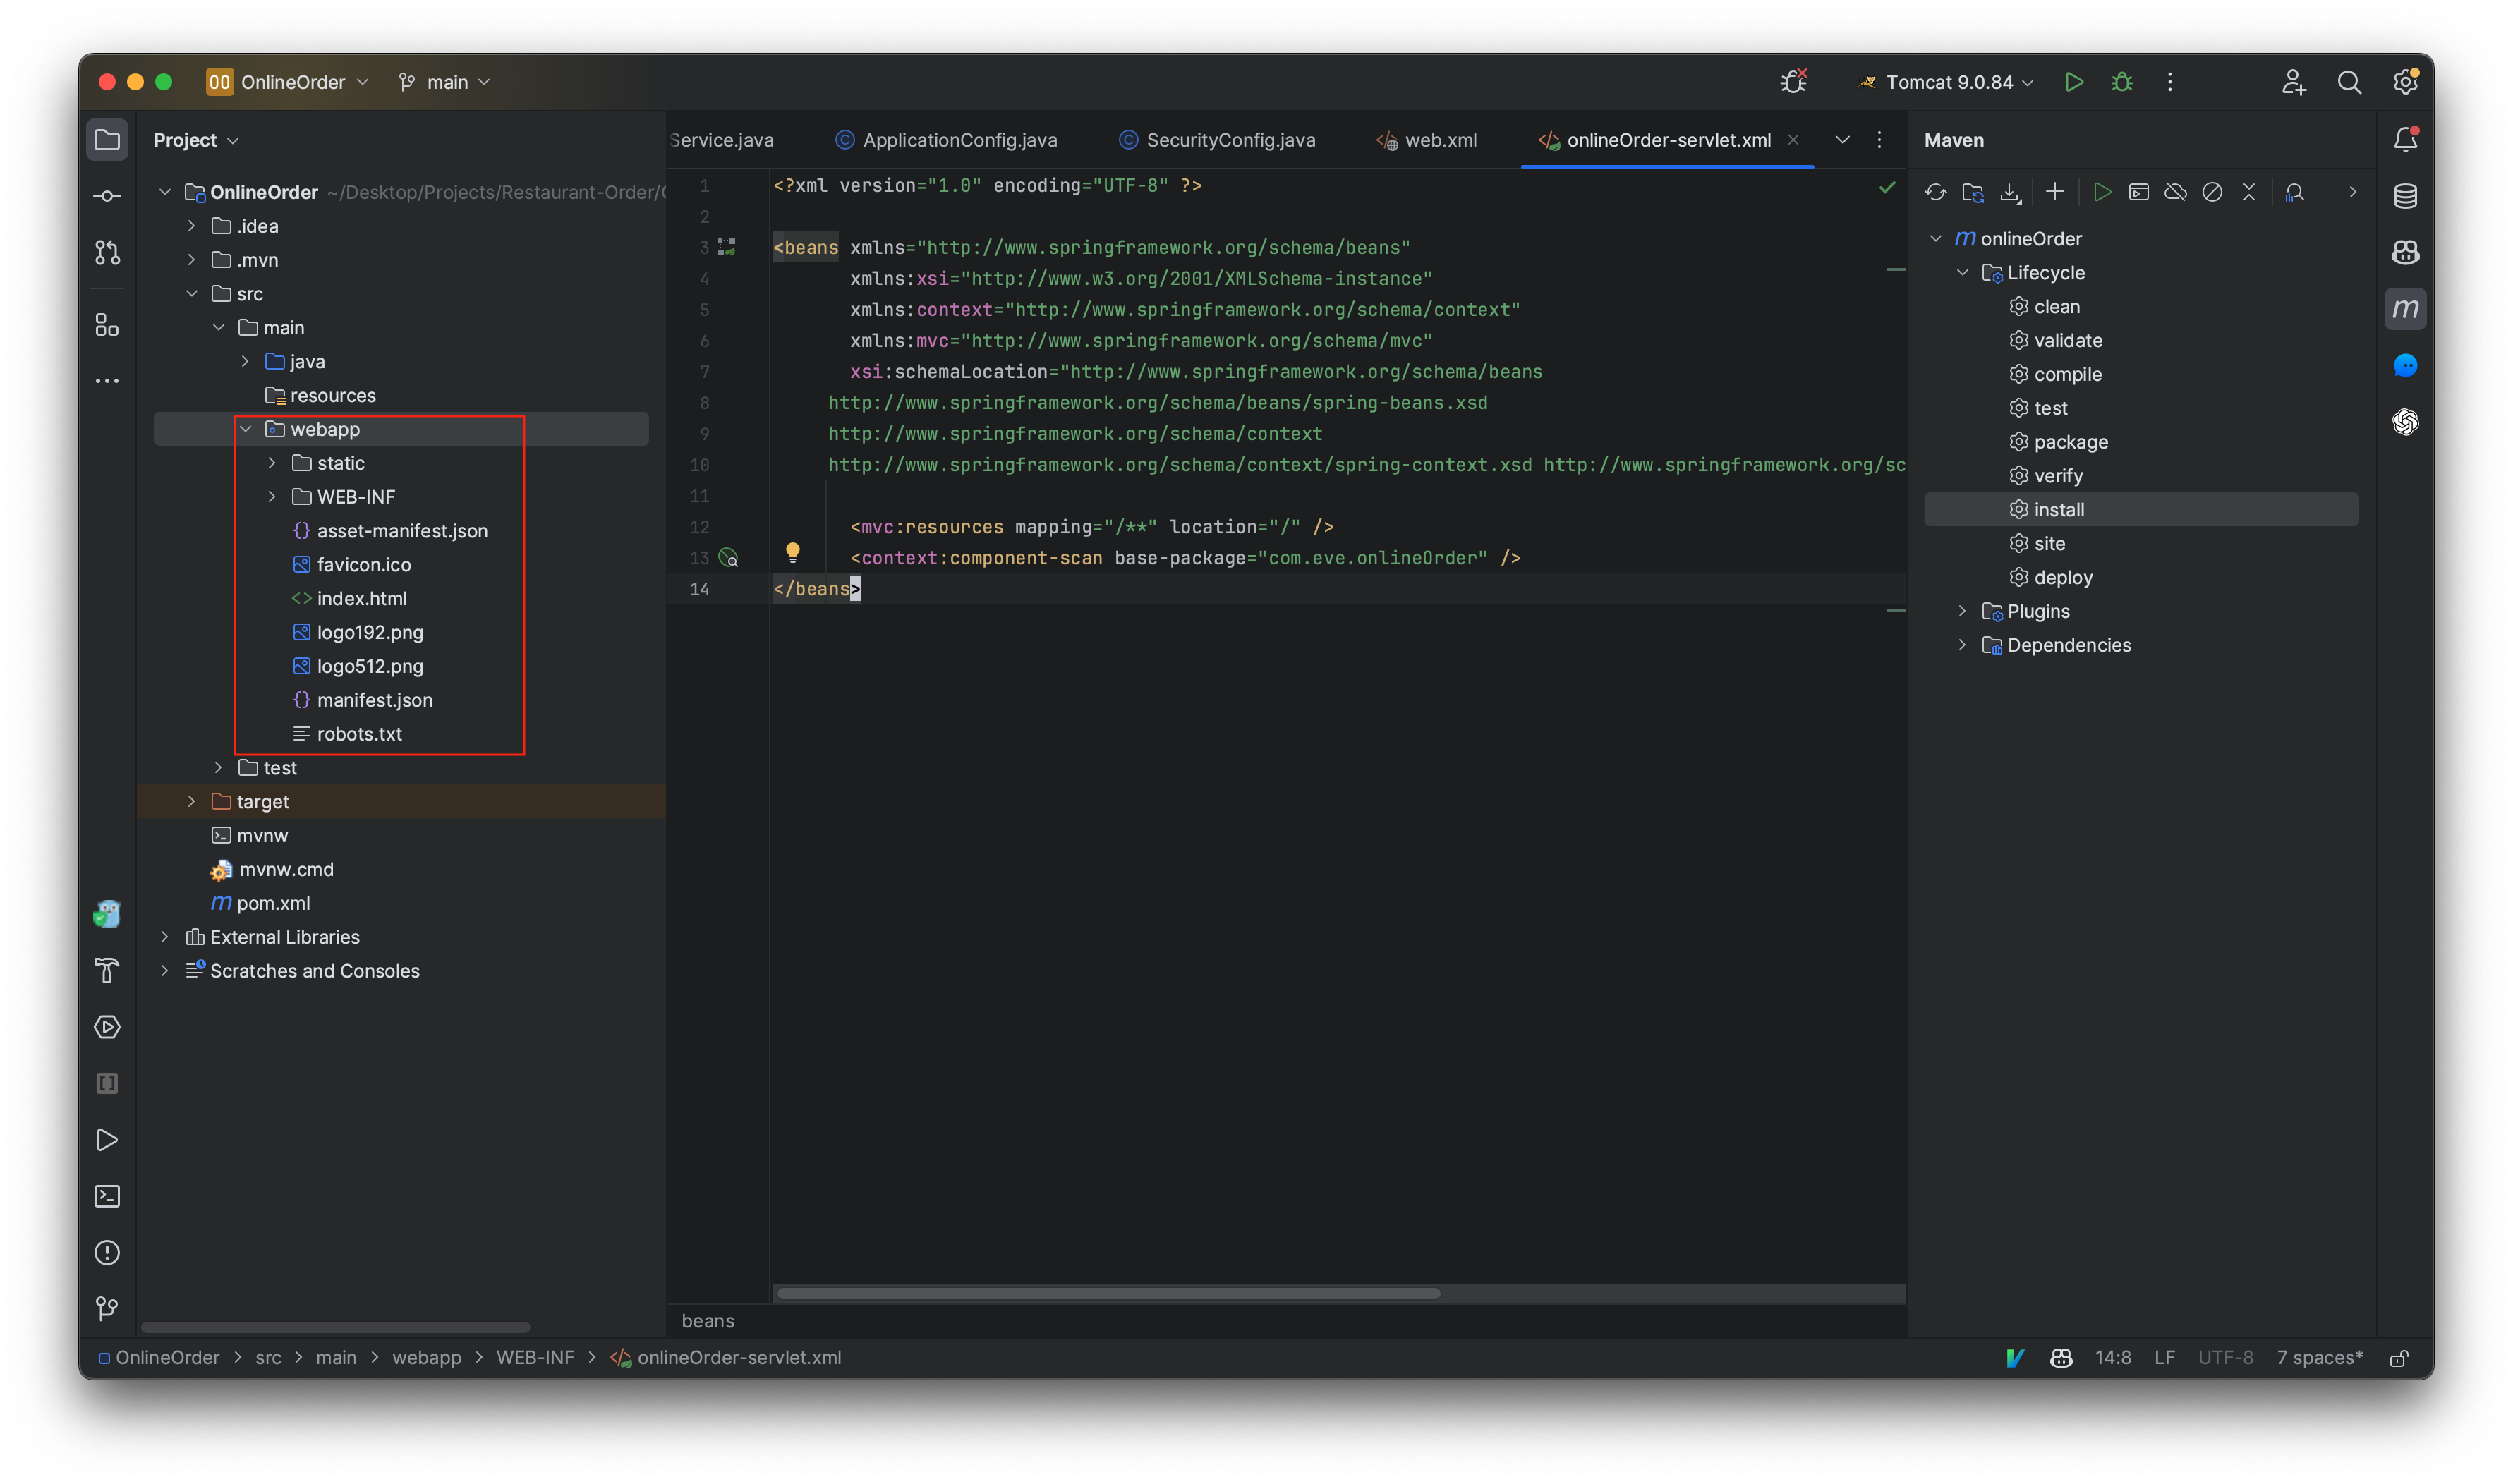Image resolution: width=2513 pixels, height=1484 pixels.
Task: Open the Search Everywhere magnifier
Action: [x=2351, y=82]
